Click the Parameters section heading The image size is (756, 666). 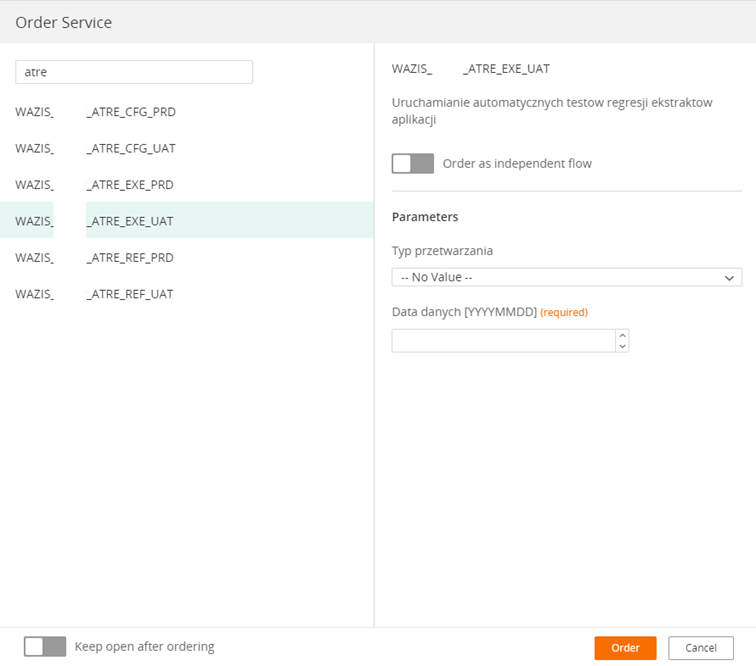[425, 217]
